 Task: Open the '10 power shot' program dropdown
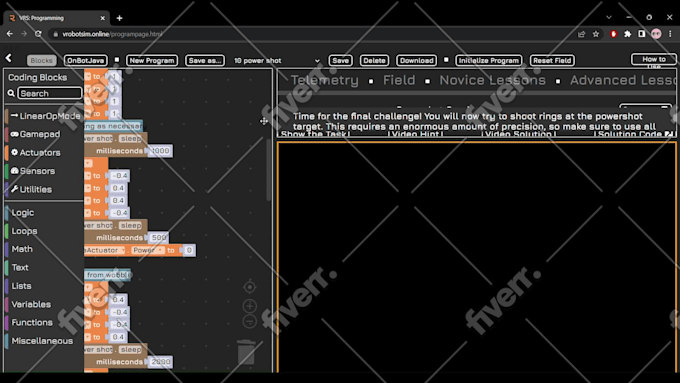point(277,61)
